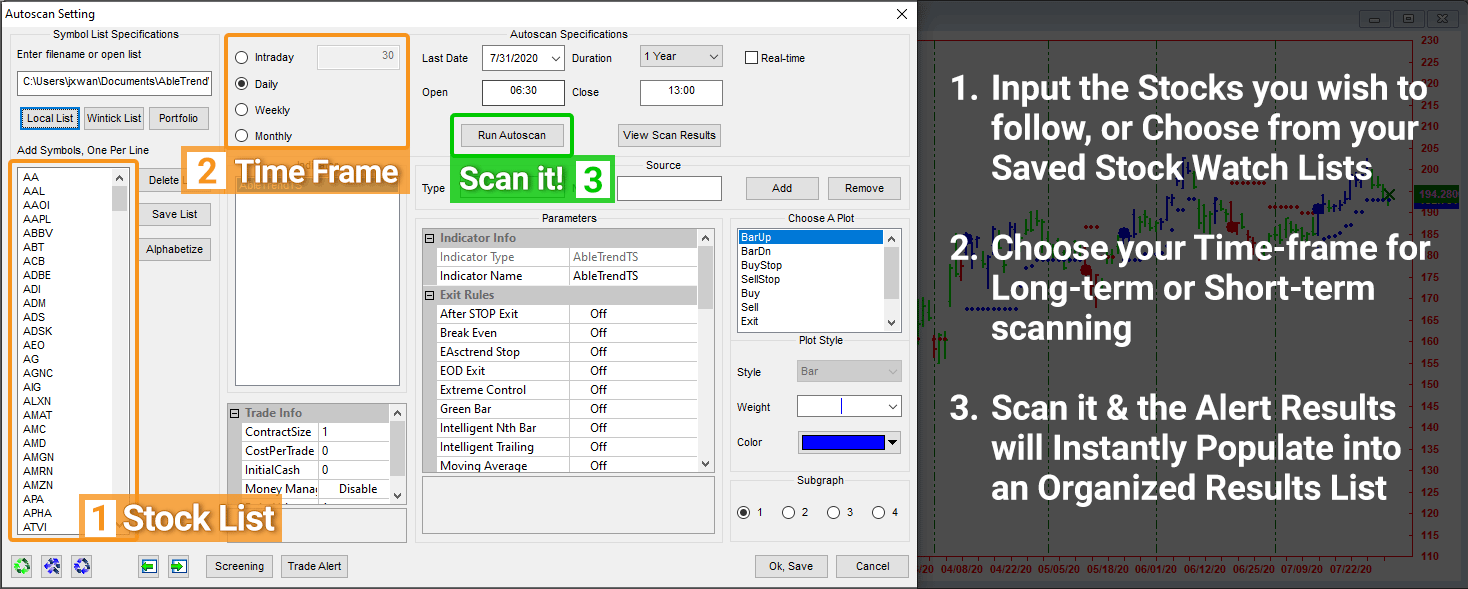Click the green right arrow icon

click(178, 566)
